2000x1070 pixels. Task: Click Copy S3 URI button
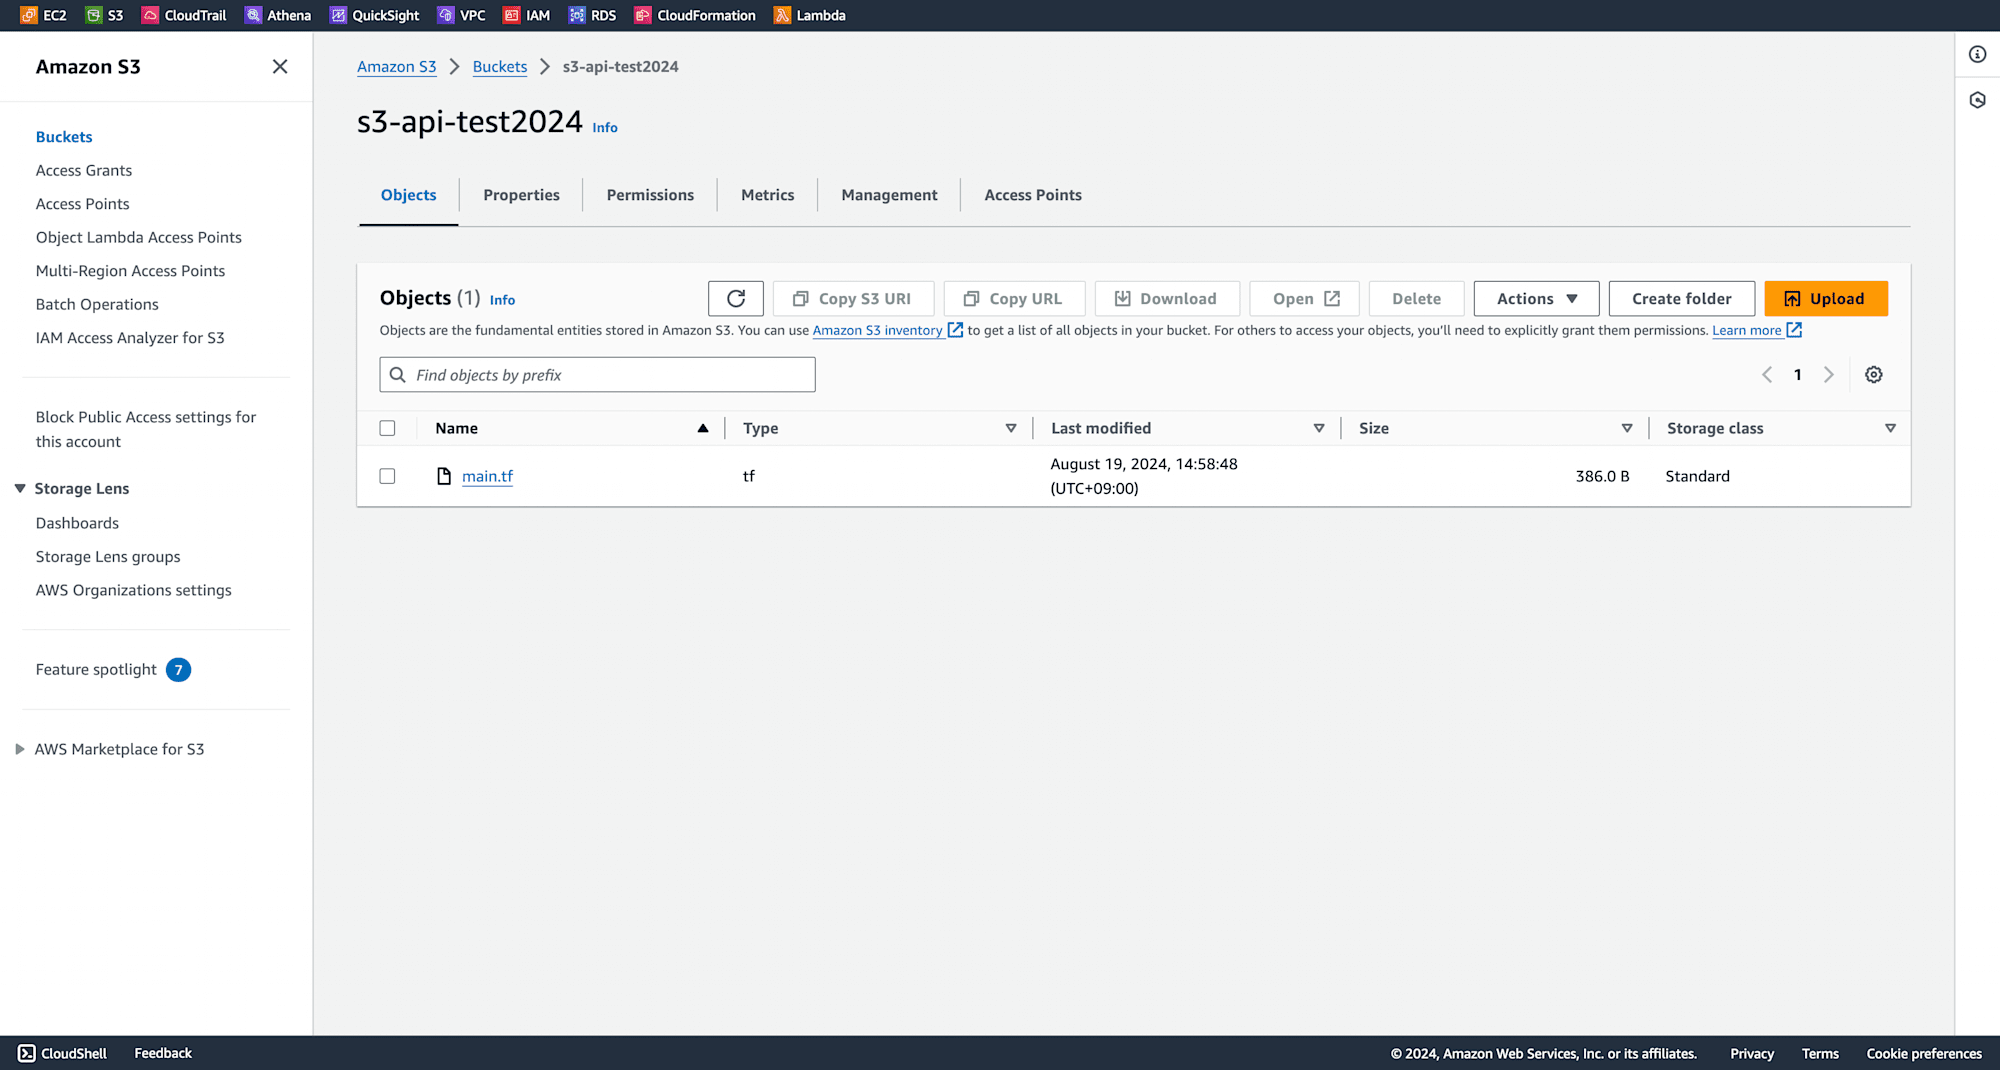point(853,298)
